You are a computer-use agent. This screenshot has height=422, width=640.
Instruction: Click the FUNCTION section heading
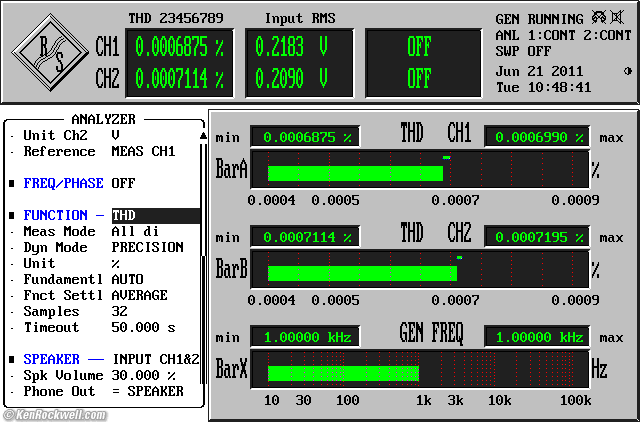[x=56, y=215]
